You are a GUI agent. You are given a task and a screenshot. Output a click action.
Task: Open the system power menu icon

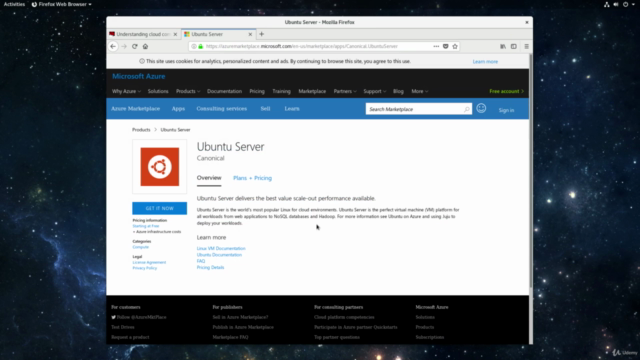click(x=626, y=4)
